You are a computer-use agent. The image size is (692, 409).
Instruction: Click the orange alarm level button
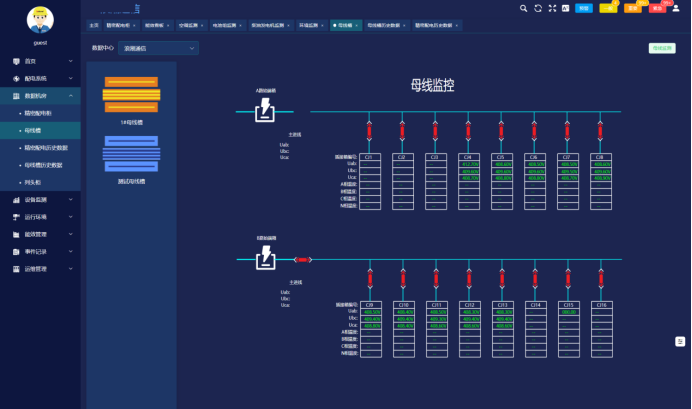coord(633,8)
